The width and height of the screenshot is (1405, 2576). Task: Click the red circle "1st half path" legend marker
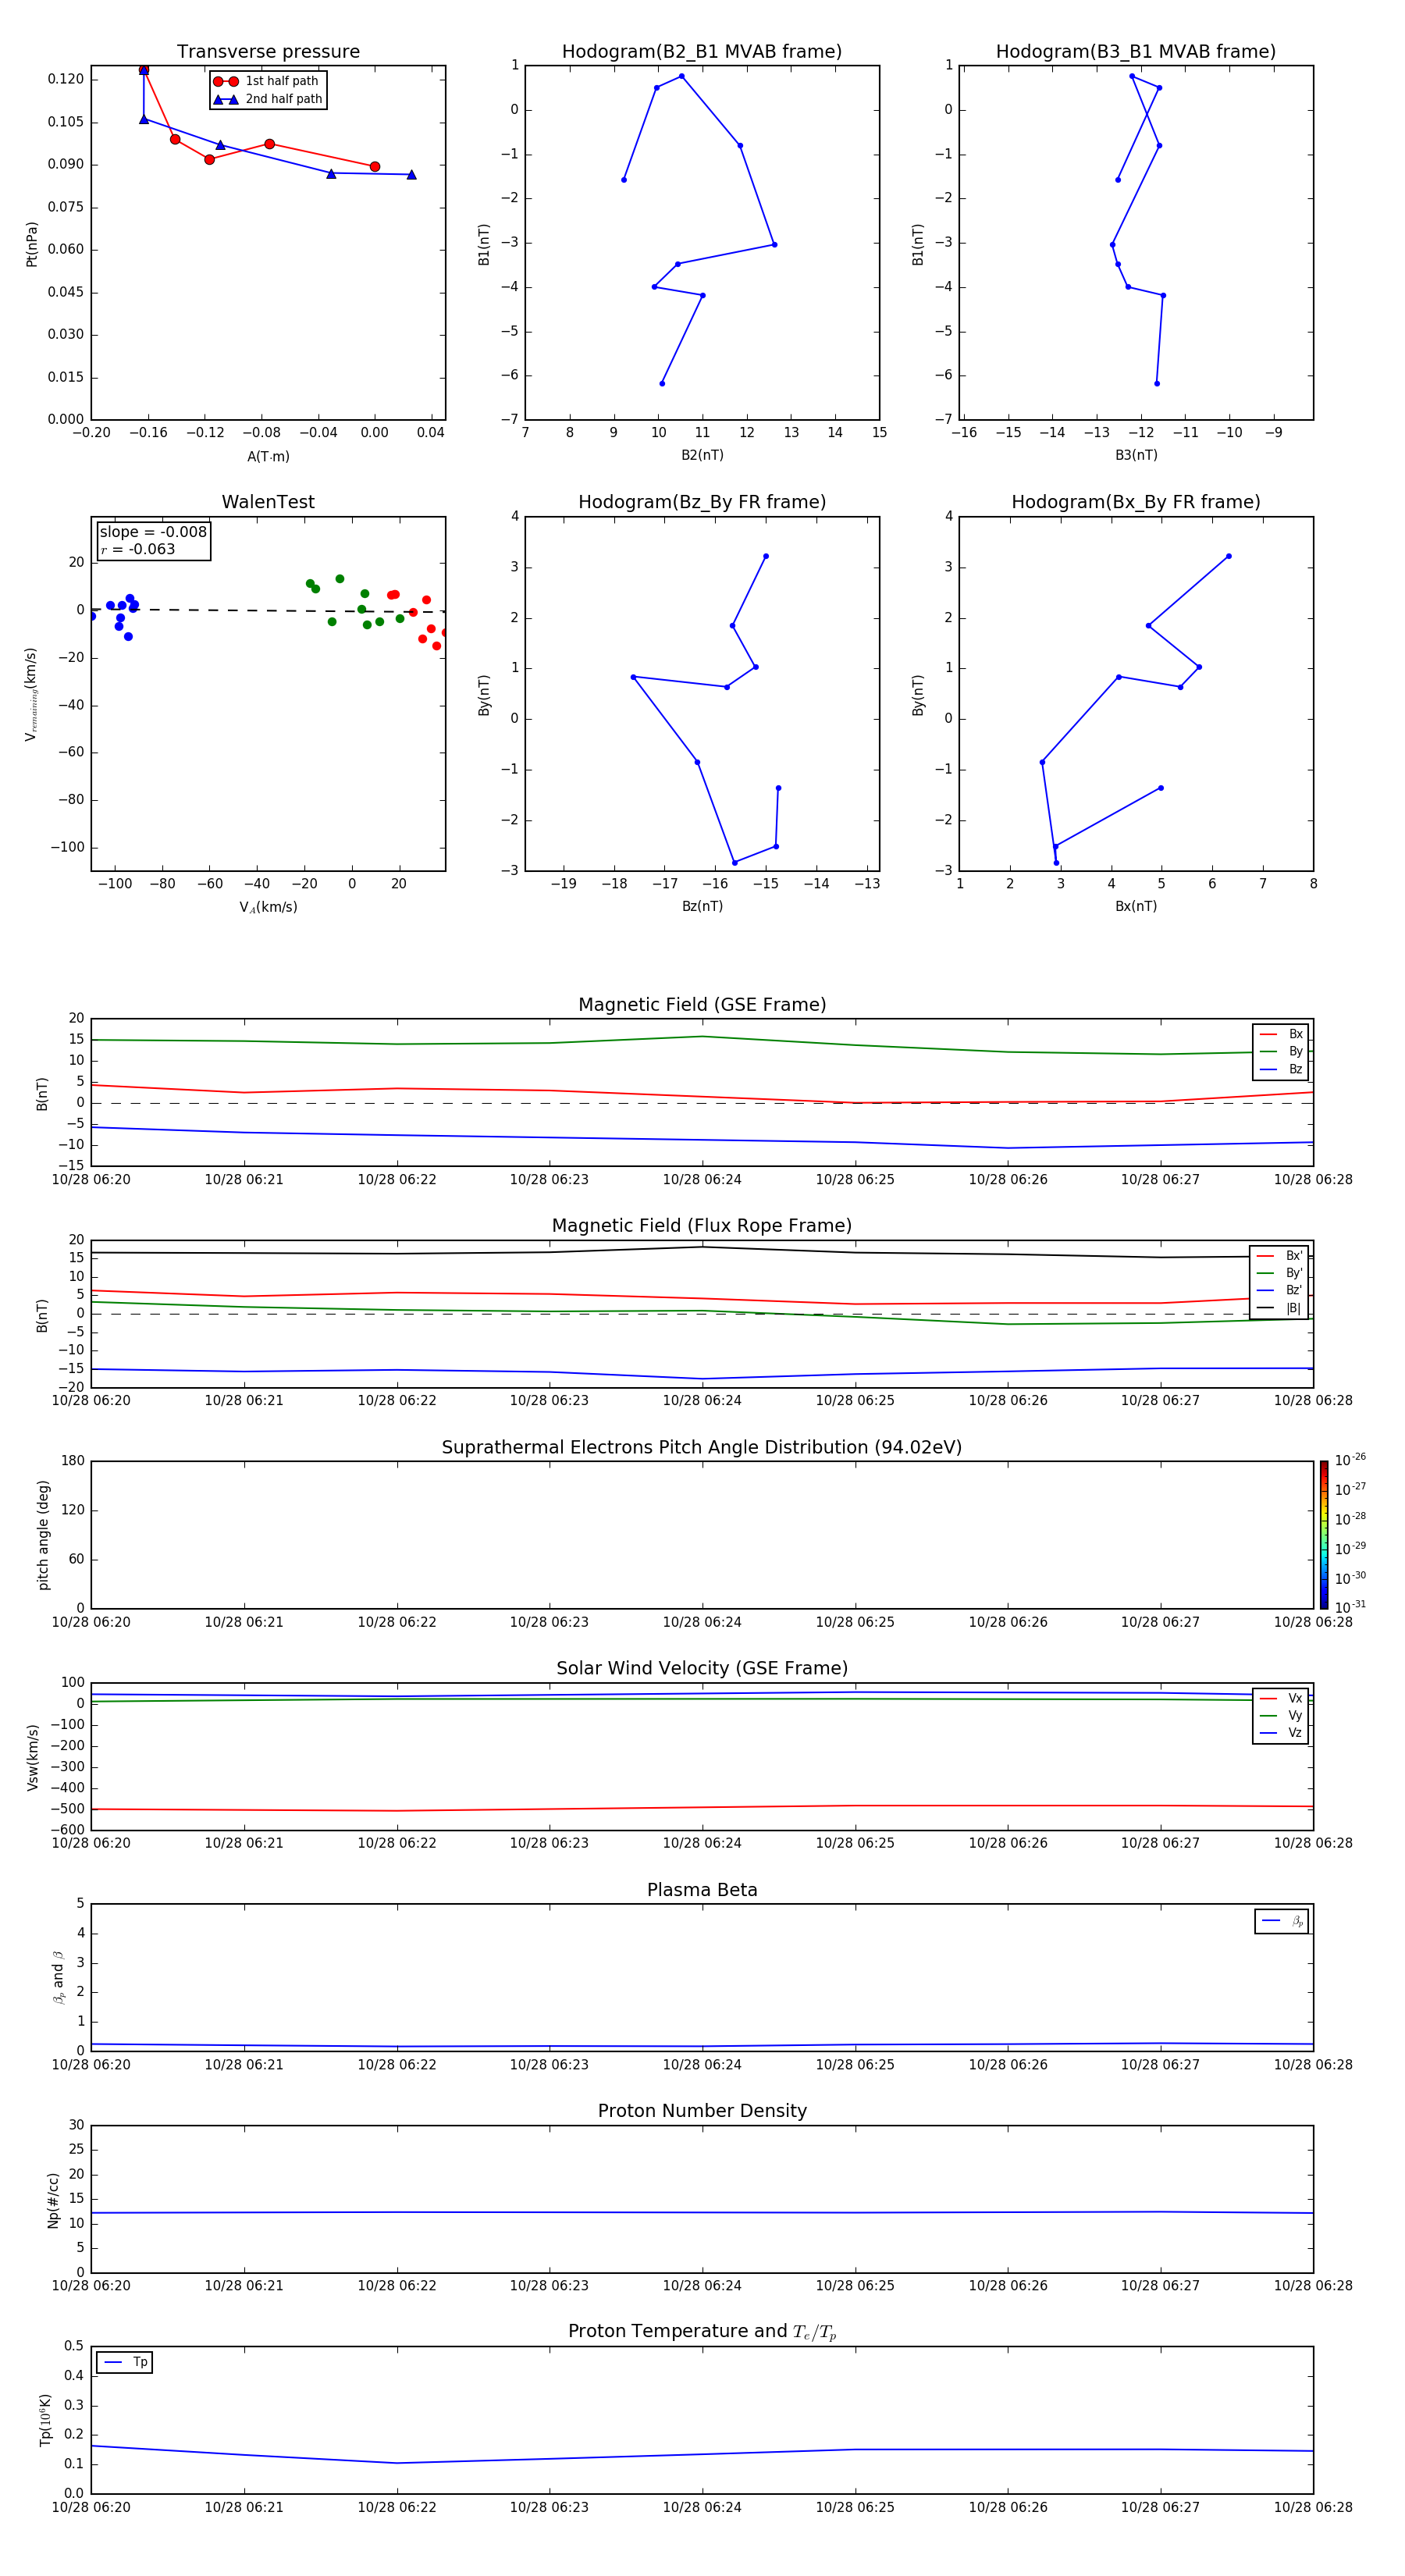226,81
